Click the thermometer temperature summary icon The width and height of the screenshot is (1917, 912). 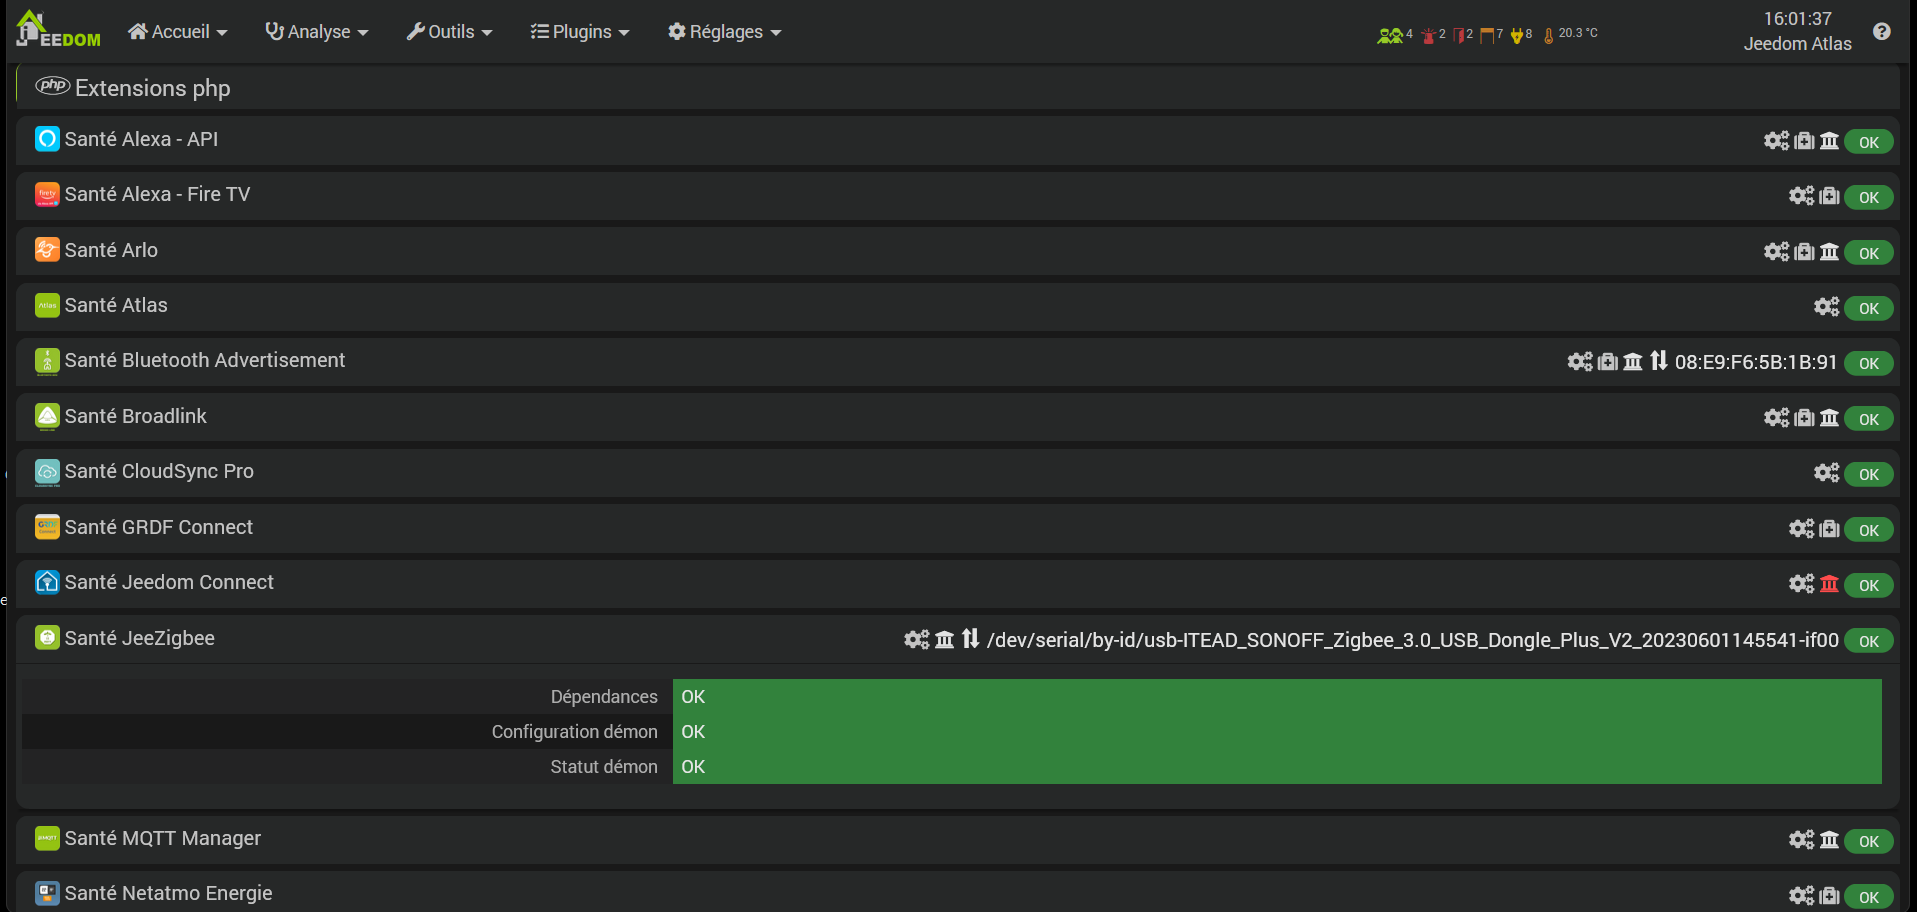click(x=1548, y=35)
